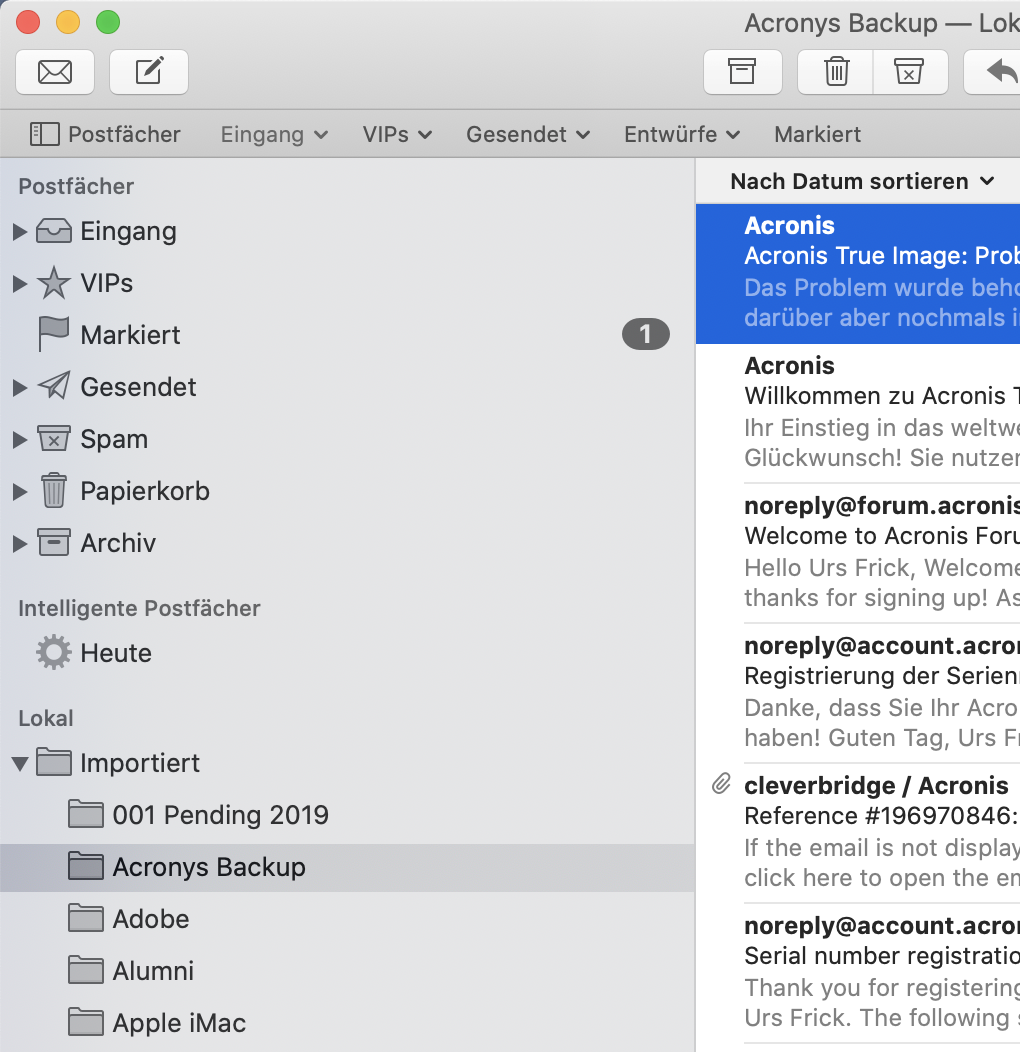Click the attachment paperclip on cleverbridge message
Image resolution: width=1020 pixels, height=1052 pixels.
(x=721, y=784)
